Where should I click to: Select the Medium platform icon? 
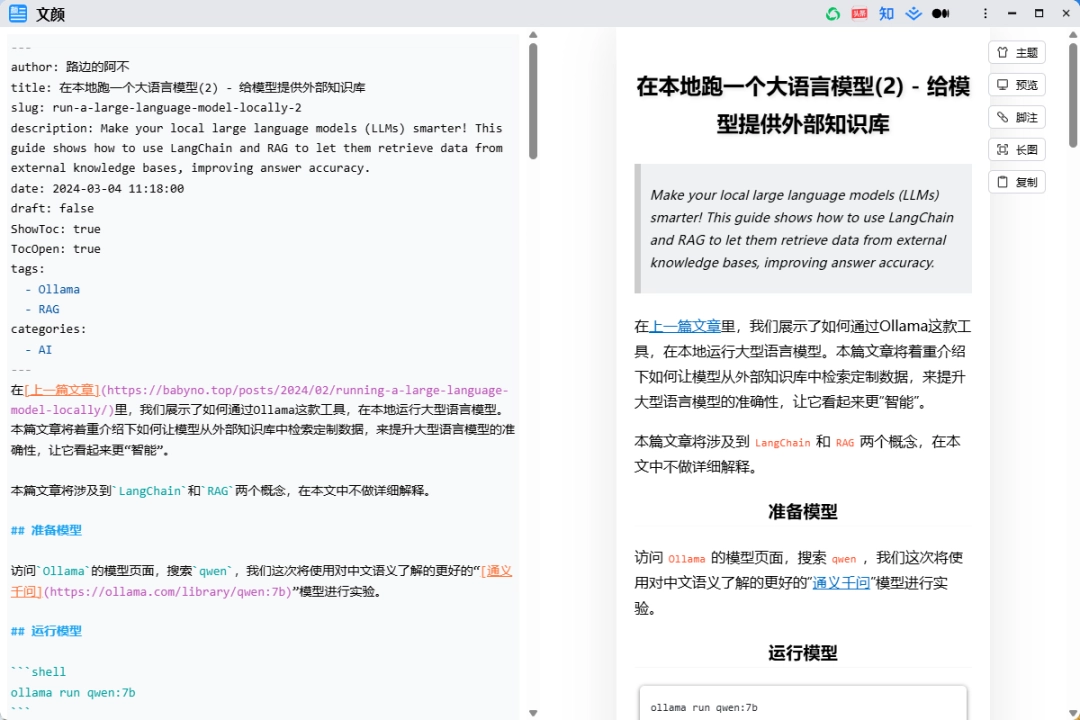[940, 13]
